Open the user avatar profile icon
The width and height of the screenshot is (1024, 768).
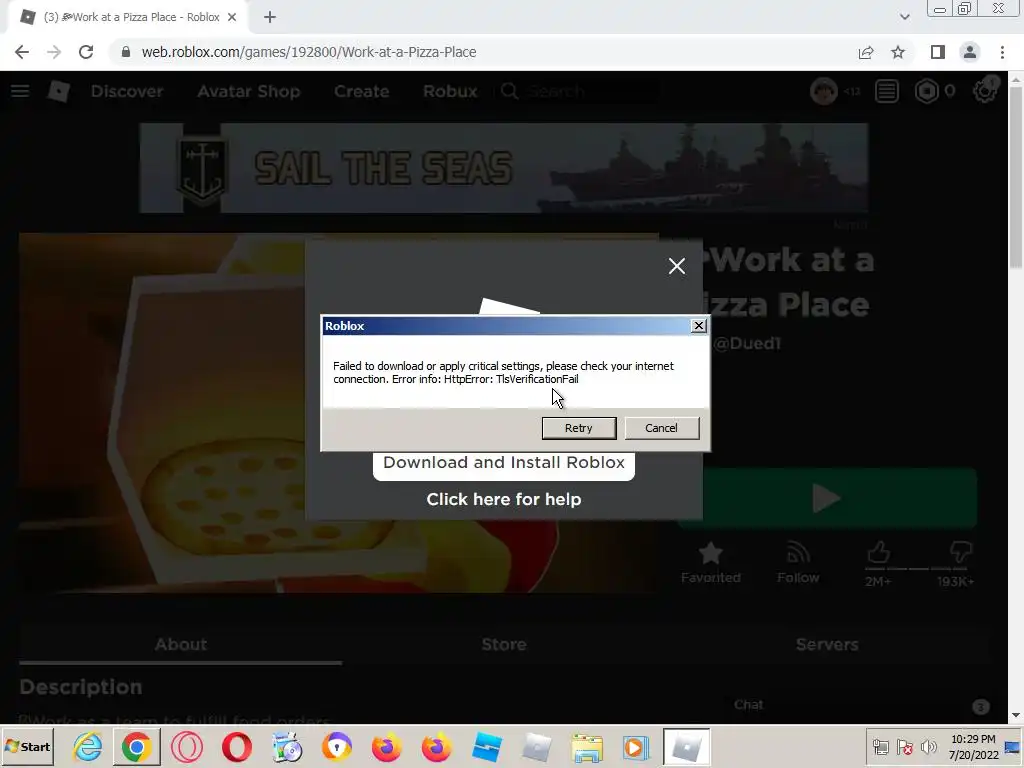(824, 91)
